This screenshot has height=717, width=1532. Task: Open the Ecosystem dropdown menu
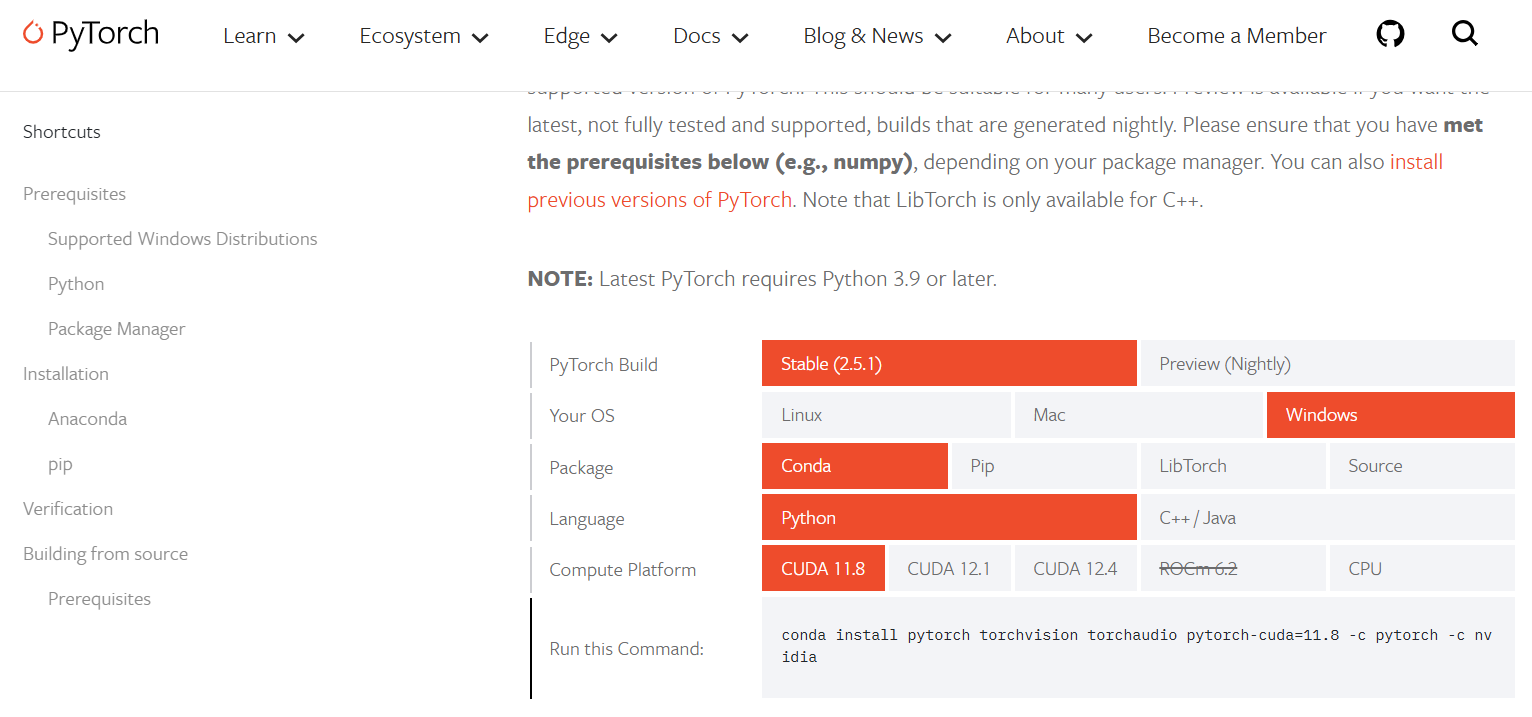tap(423, 36)
